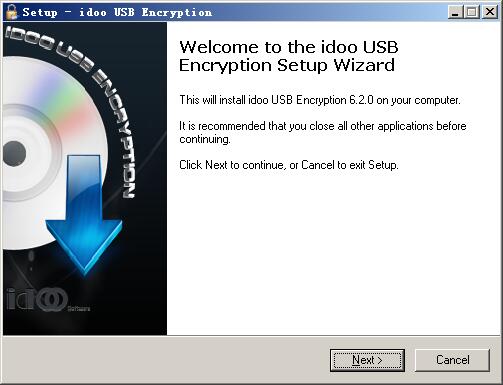Minimize the Setup window
This screenshot has height=385, width=503.
click(x=455, y=12)
